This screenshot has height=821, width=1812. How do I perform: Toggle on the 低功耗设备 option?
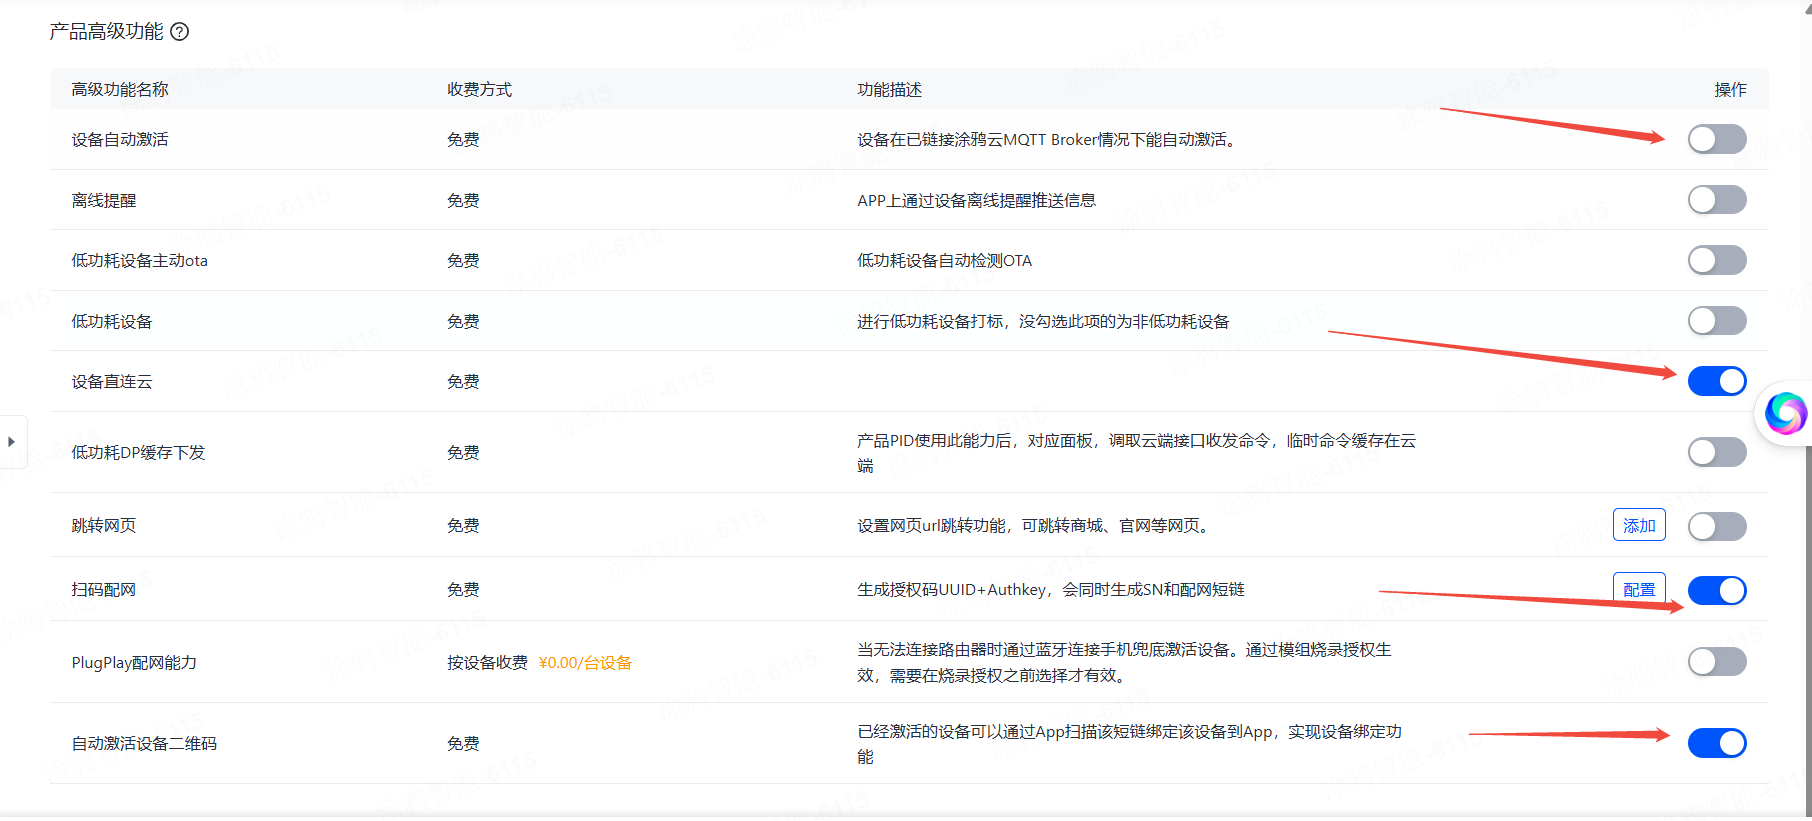1716,321
